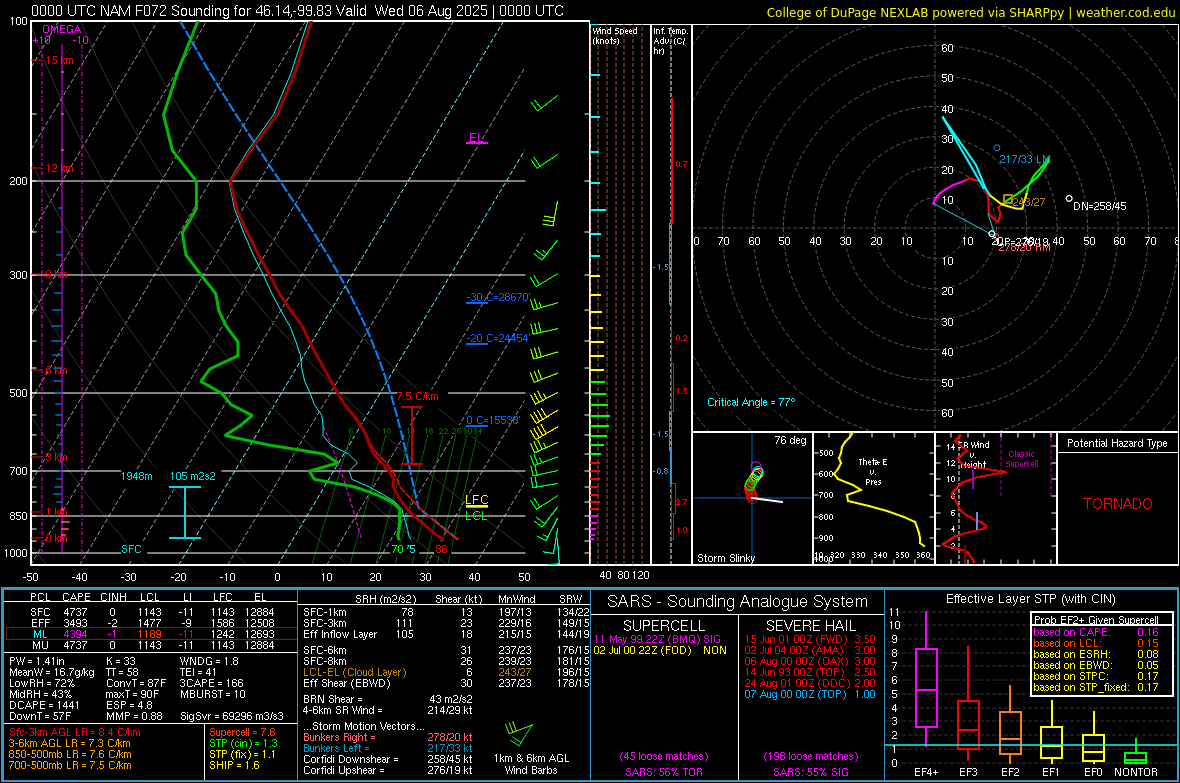
Task: Click the 'Bunkers Left = 217/33 kt' line
Action: [x=388, y=748]
